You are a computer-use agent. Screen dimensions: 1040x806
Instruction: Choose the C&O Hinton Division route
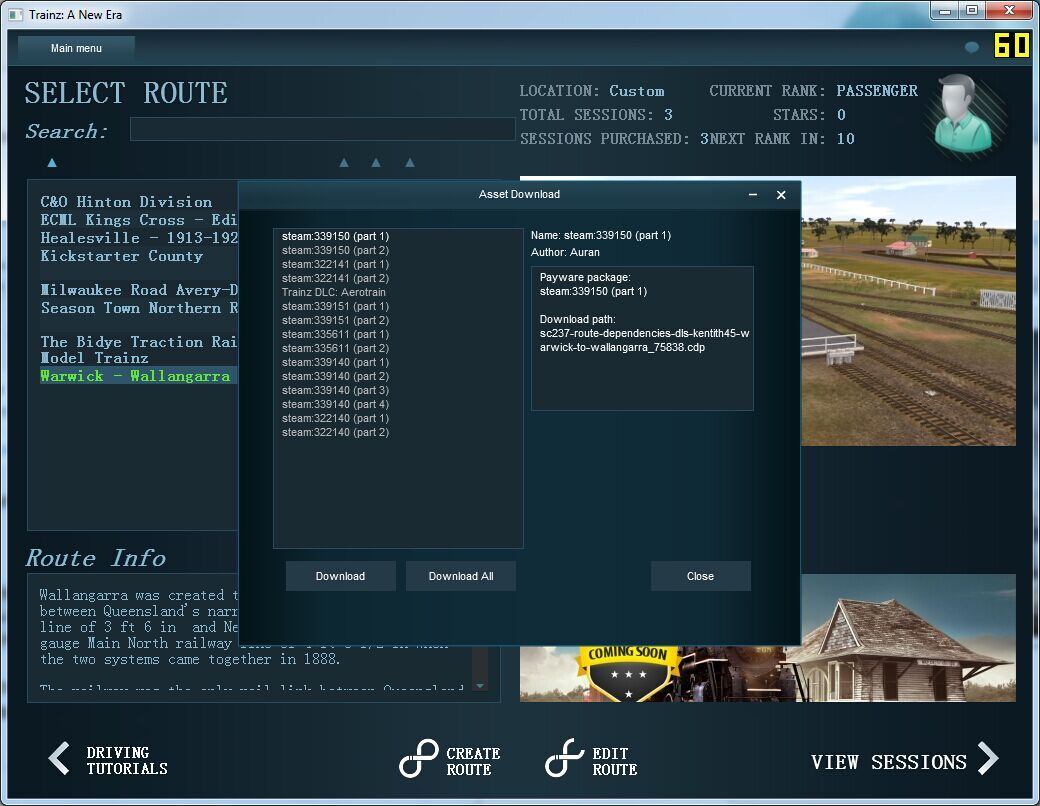click(x=126, y=202)
